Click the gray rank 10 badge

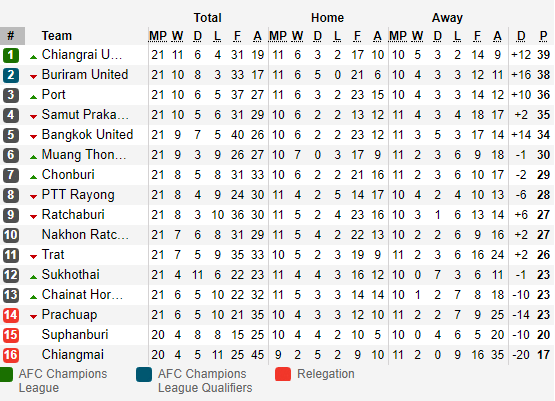pyautogui.click(x=11, y=235)
